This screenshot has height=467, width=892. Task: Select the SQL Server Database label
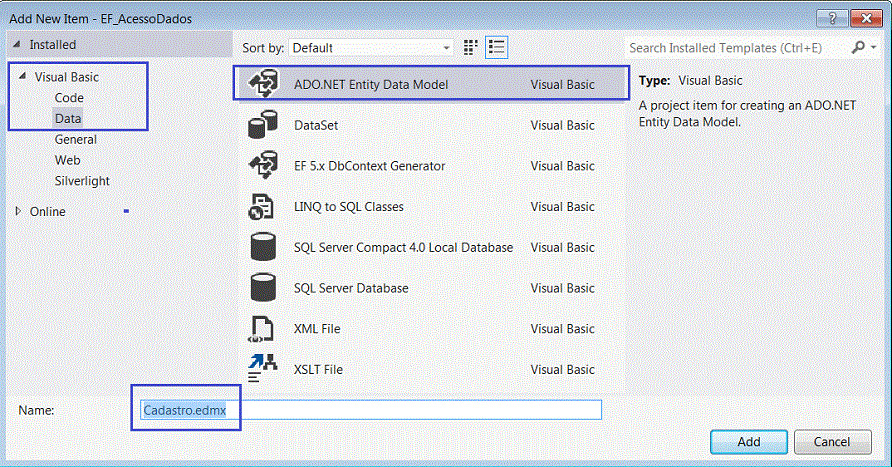coord(351,288)
